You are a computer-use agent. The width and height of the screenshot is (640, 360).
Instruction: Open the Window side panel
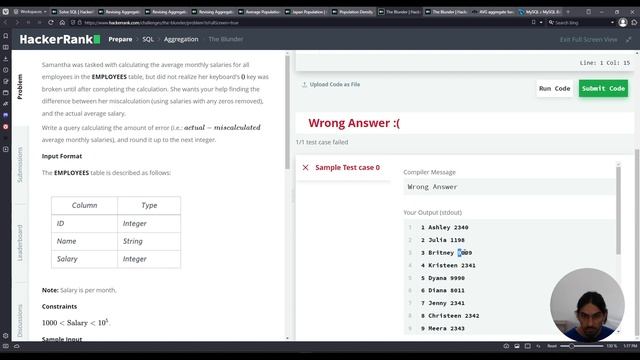(6, 93)
